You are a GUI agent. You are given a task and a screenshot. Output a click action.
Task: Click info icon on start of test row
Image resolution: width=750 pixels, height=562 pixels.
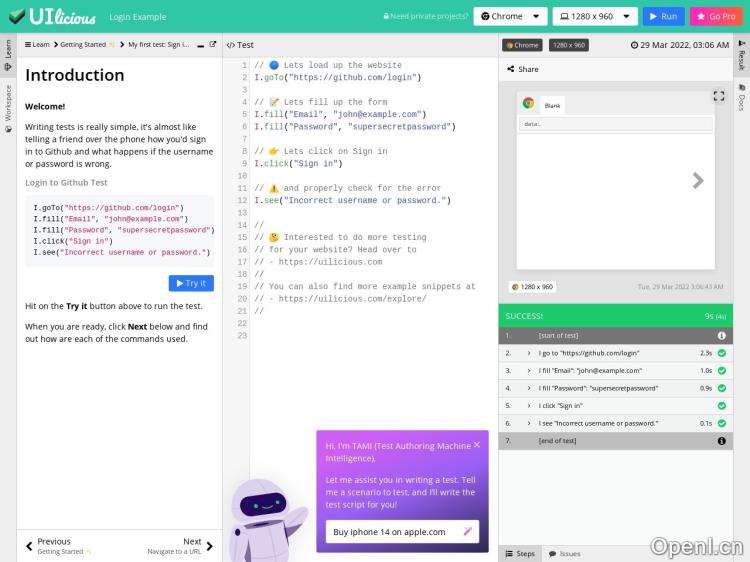coord(721,335)
